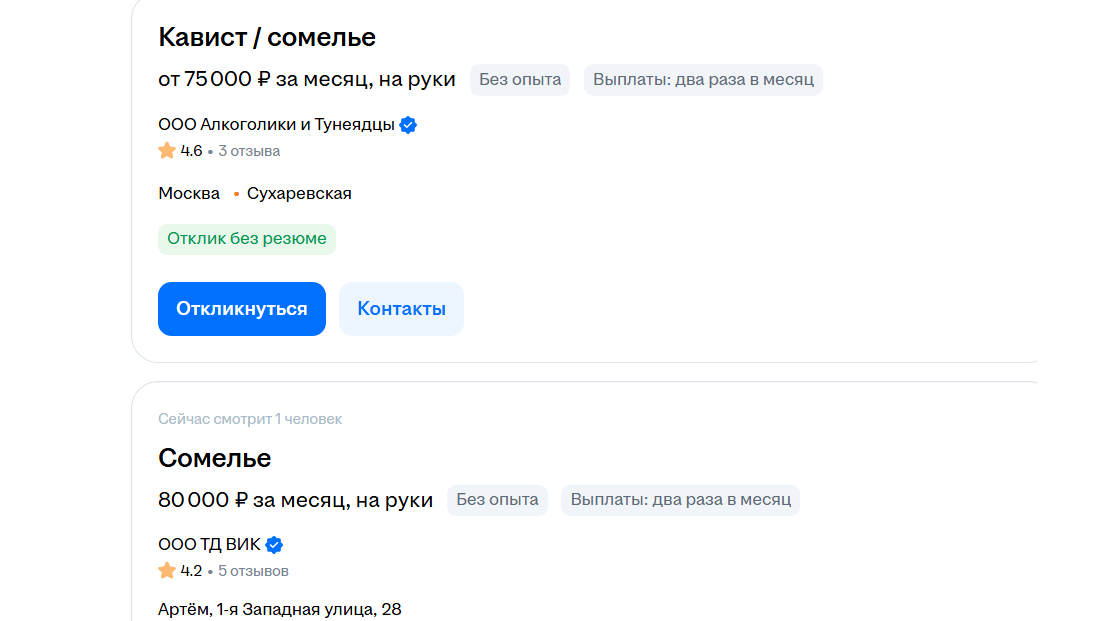Screen dimensions: 1105x621
Task: Open the "5 отзывов" reviews link
Action: (253, 571)
